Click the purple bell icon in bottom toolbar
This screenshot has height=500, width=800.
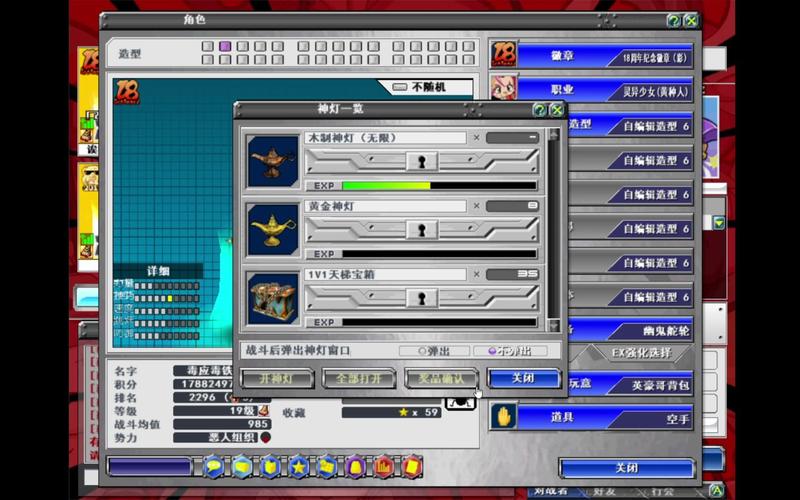[355, 466]
